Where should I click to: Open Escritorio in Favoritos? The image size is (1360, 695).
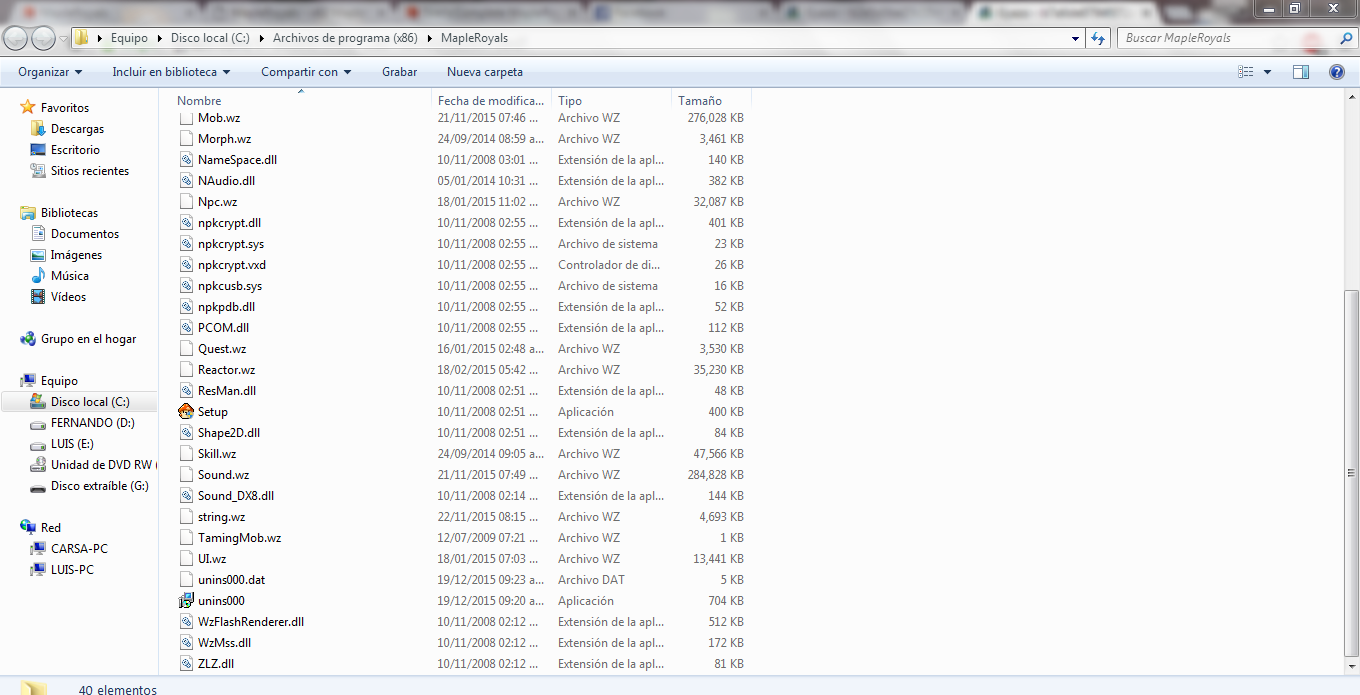pos(75,150)
